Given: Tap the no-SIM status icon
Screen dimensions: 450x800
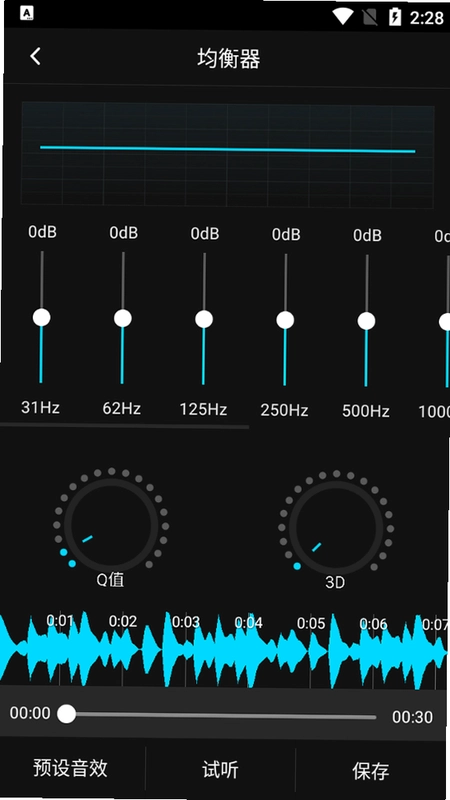Looking at the screenshot, I should pyautogui.click(x=371, y=18).
